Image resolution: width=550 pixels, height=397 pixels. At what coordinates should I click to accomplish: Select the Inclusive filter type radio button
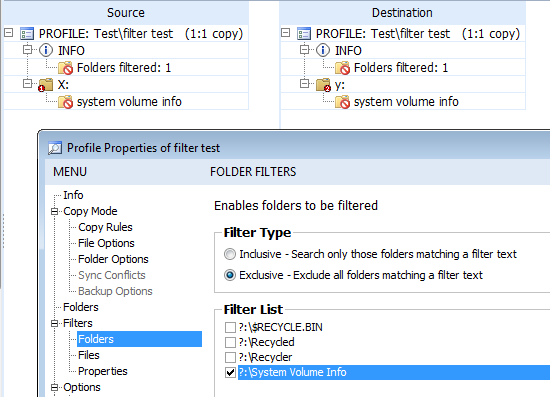click(x=230, y=254)
